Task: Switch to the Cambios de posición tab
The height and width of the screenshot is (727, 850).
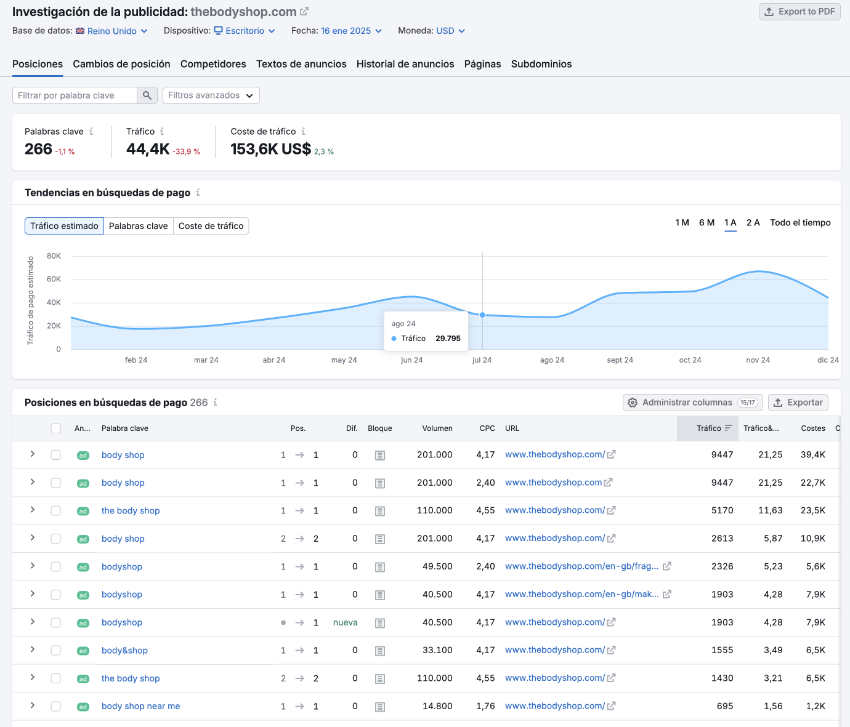Action: (x=121, y=64)
